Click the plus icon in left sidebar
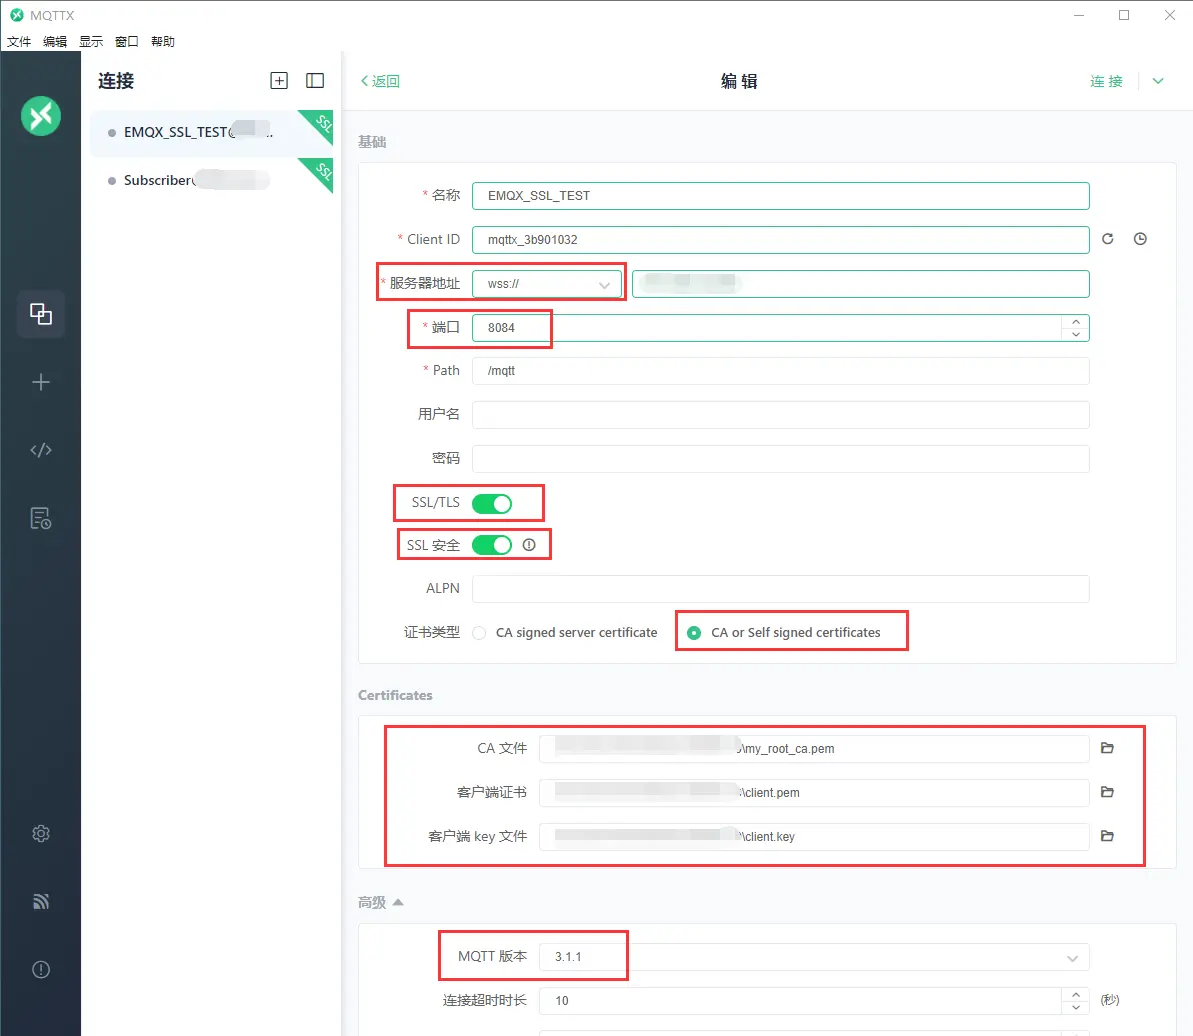1193x1036 pixels. click(41, 382)
